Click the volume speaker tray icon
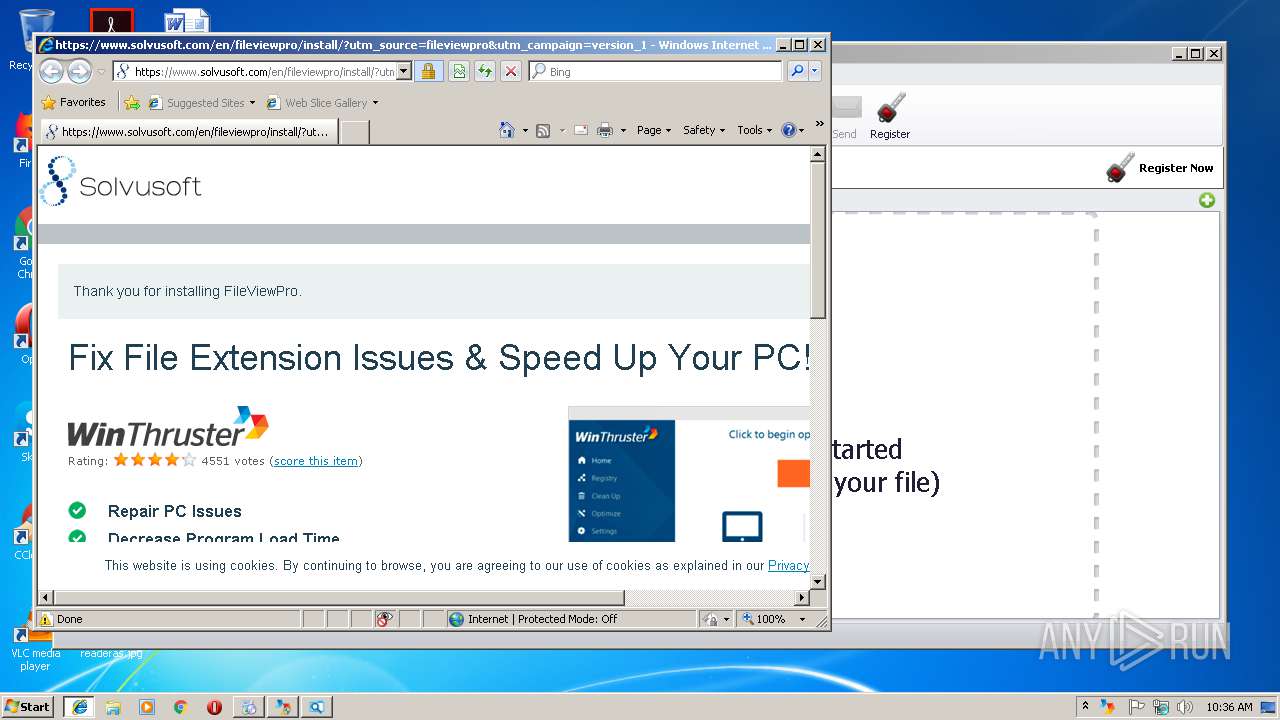This screenshot has width=1280, height=720. pyautogui.click(x=1184, y=707)
